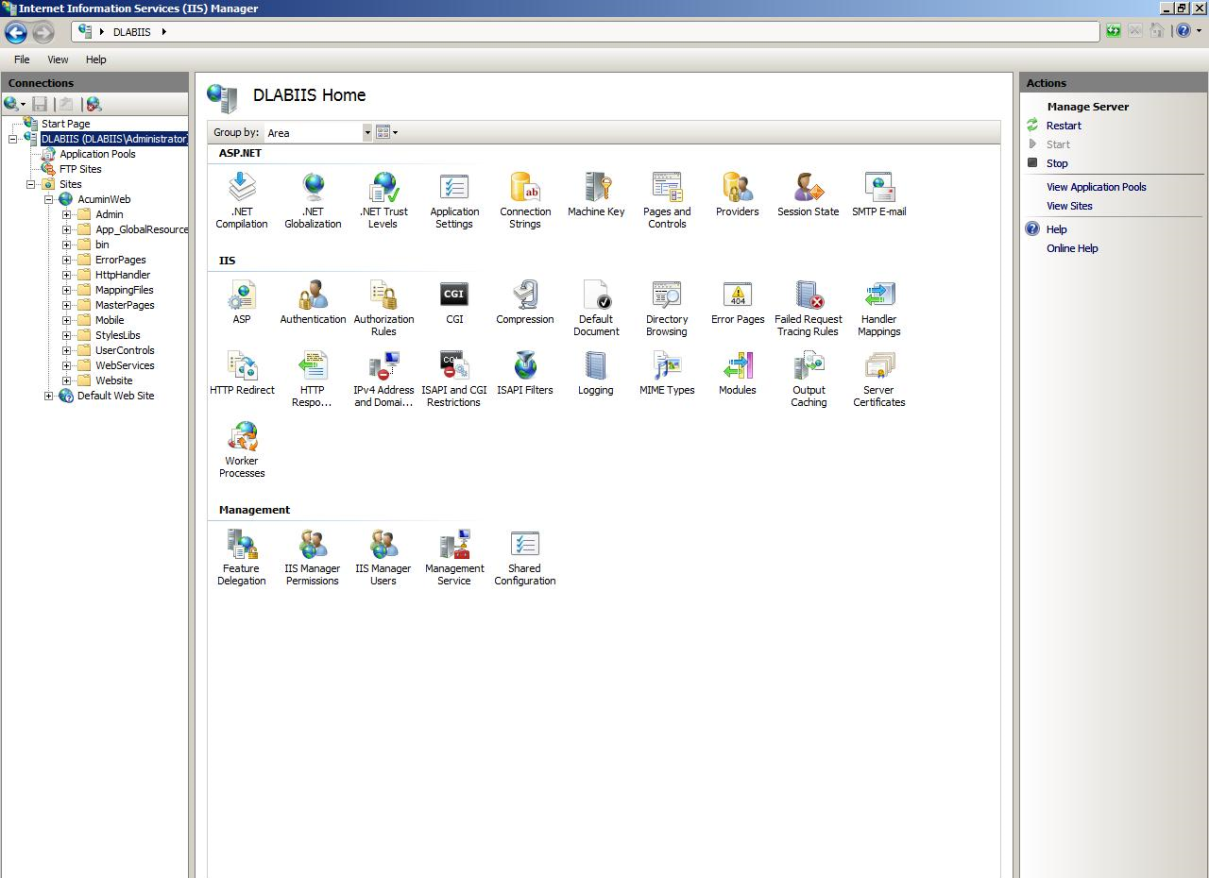
Task: Click the address bar breadcrumb field
Action: coord(586,32)
